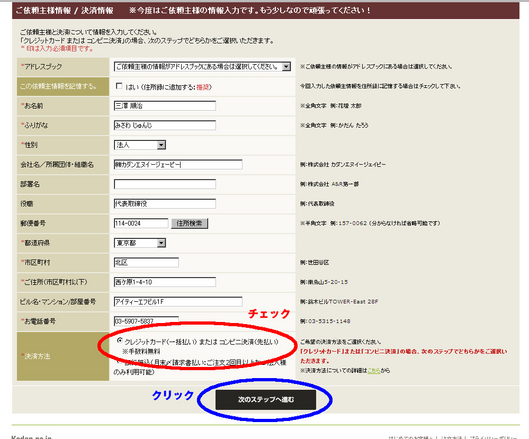Click the empty 部署名 input field
This screenshot has height=439, width=529.
tap(165, 184)
